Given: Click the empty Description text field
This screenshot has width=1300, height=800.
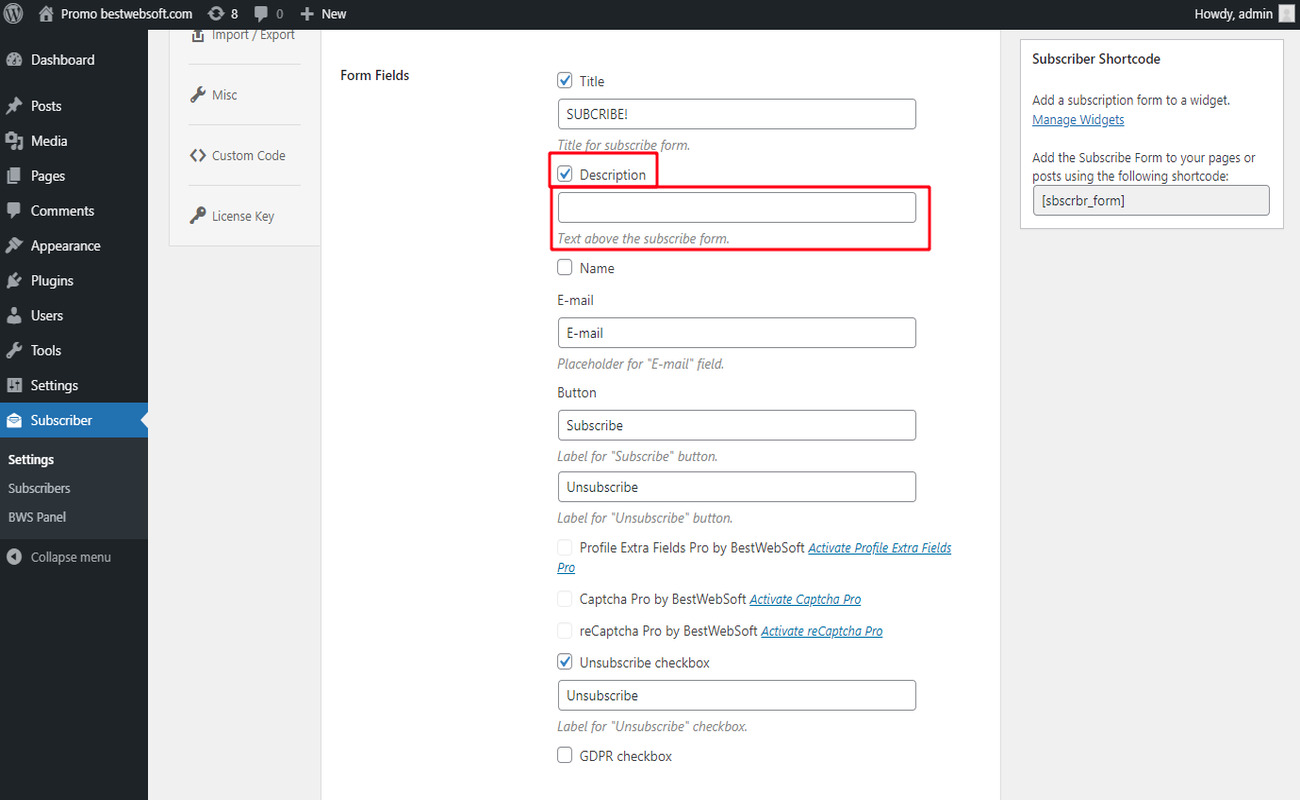Looking at the screenshot, I should click(736, 207).
